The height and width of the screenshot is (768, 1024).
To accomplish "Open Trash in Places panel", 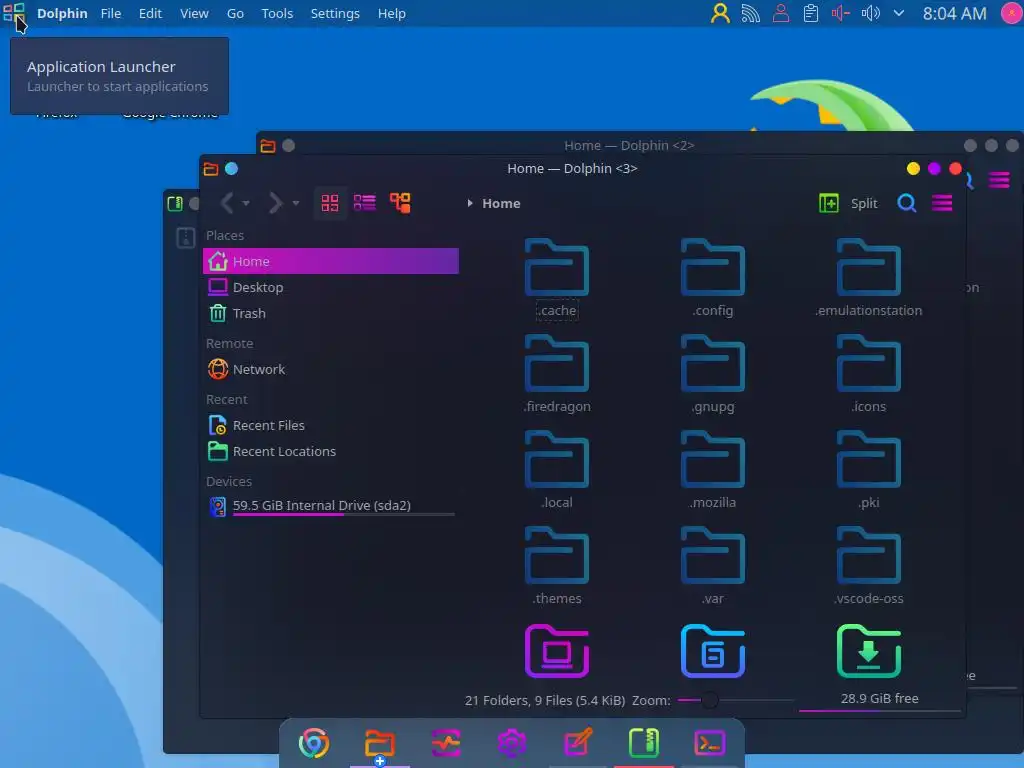I will pyautogui.click(x=330, y=313).
